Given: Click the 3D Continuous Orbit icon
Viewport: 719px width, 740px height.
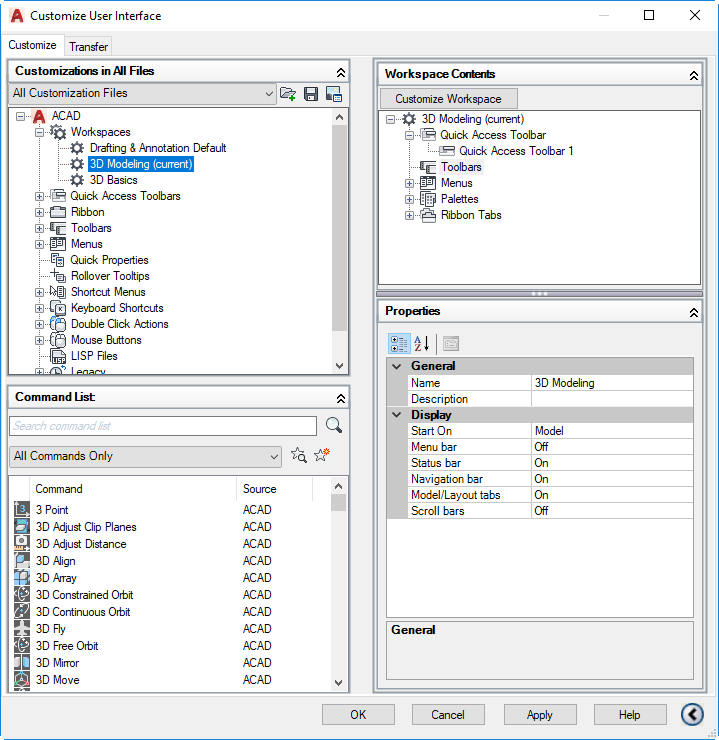Looking at the screenshot, I should click(22, 611).
